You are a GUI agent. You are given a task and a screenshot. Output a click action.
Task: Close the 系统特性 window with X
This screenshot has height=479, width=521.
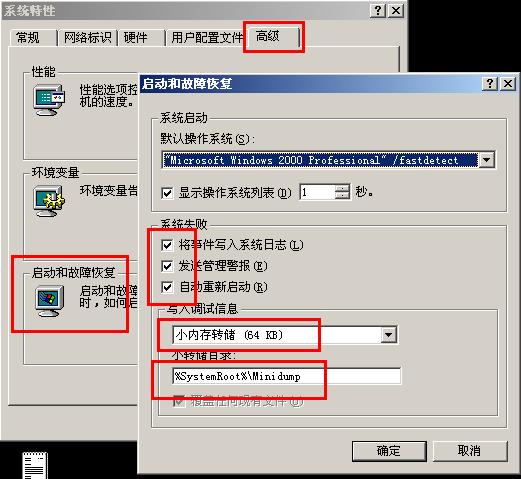point(396,11)
